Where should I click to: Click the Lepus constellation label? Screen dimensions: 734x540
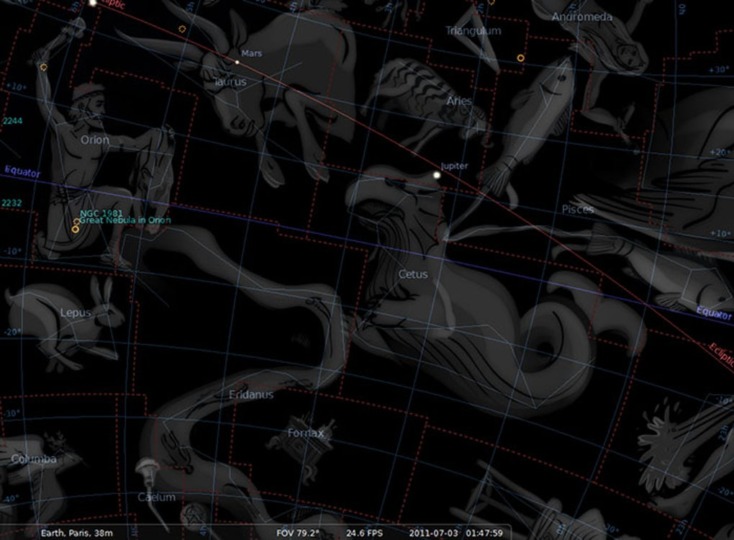pos(75,313)
